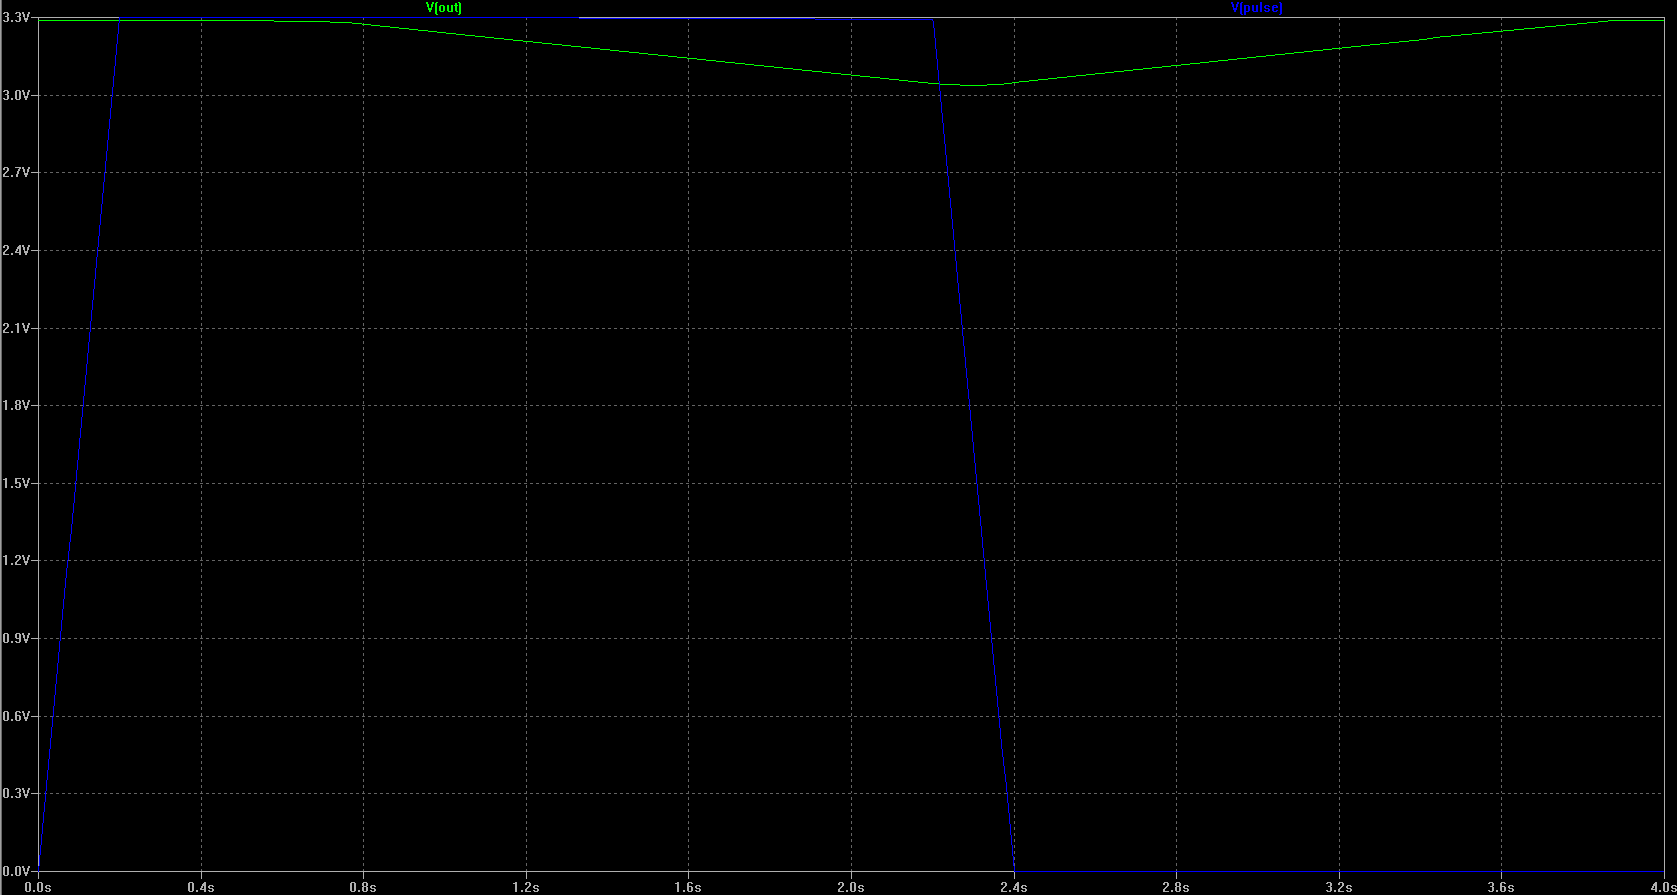Click the 1.6s time axis label
The image size is (1677, 895).
(x=688, y=887)
